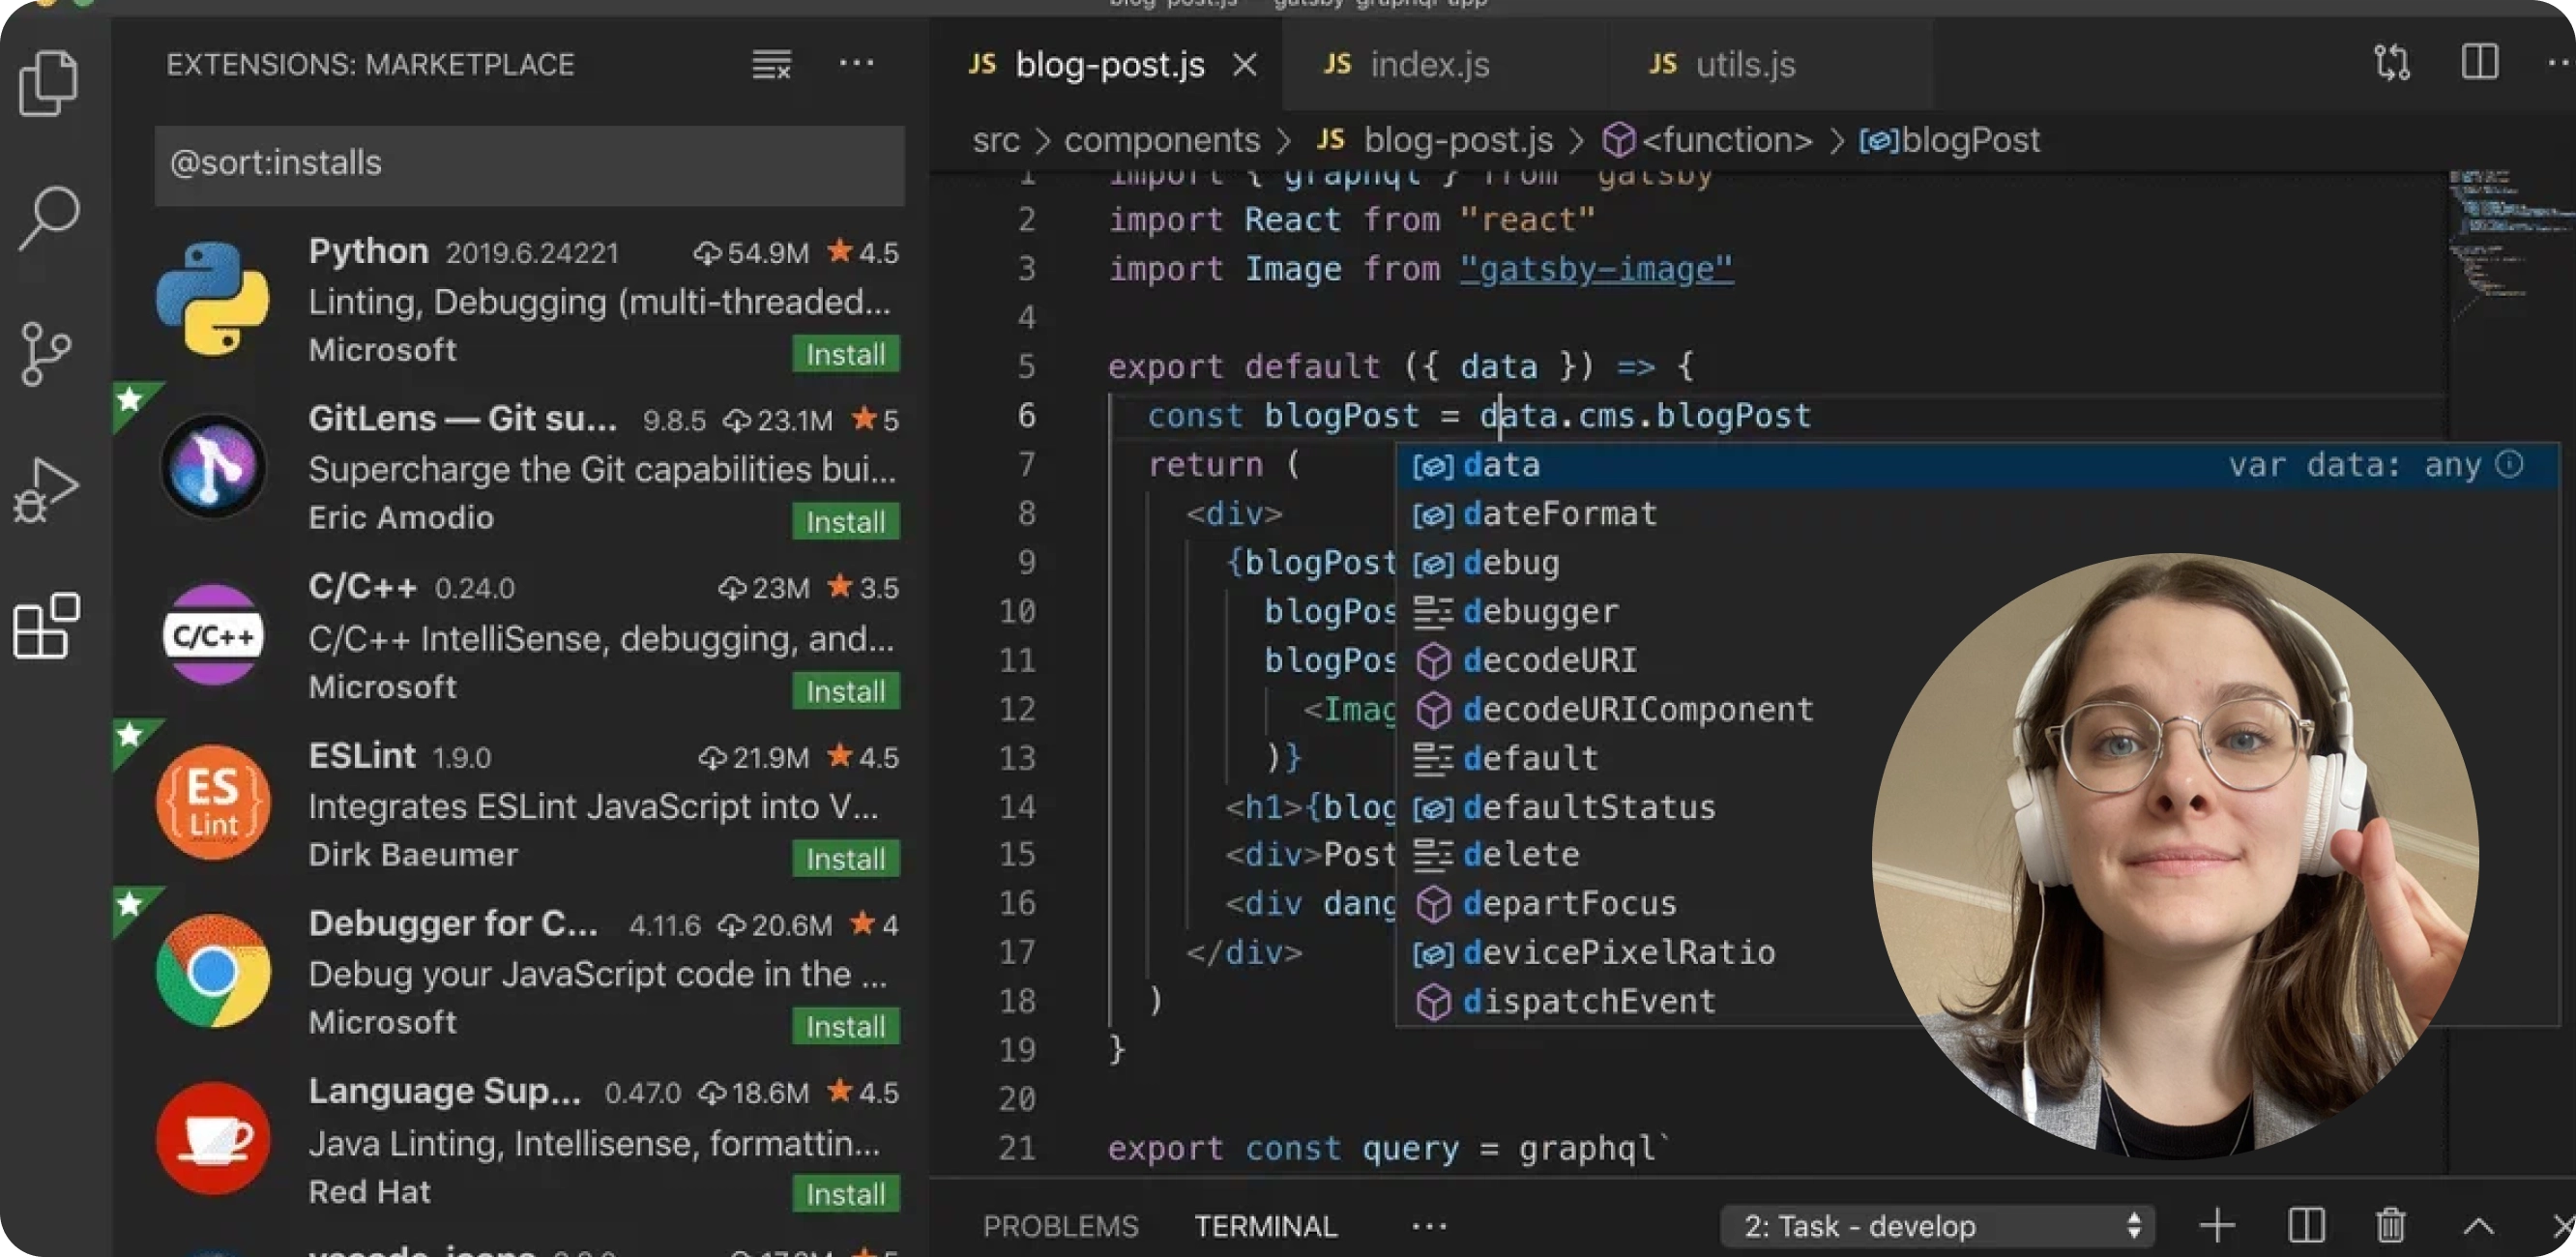Click blog-post.js in the breadcrumb
This screenshot has height=1257, width=2576.
(x=1458, y=140)
